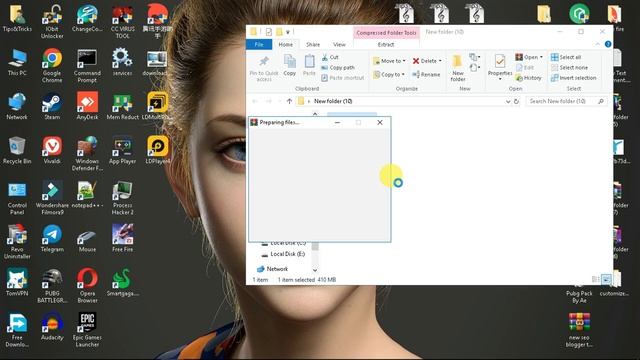Click the New folder ribbon icon
This screenshot has height=360, width=640.
coord(458,68)
